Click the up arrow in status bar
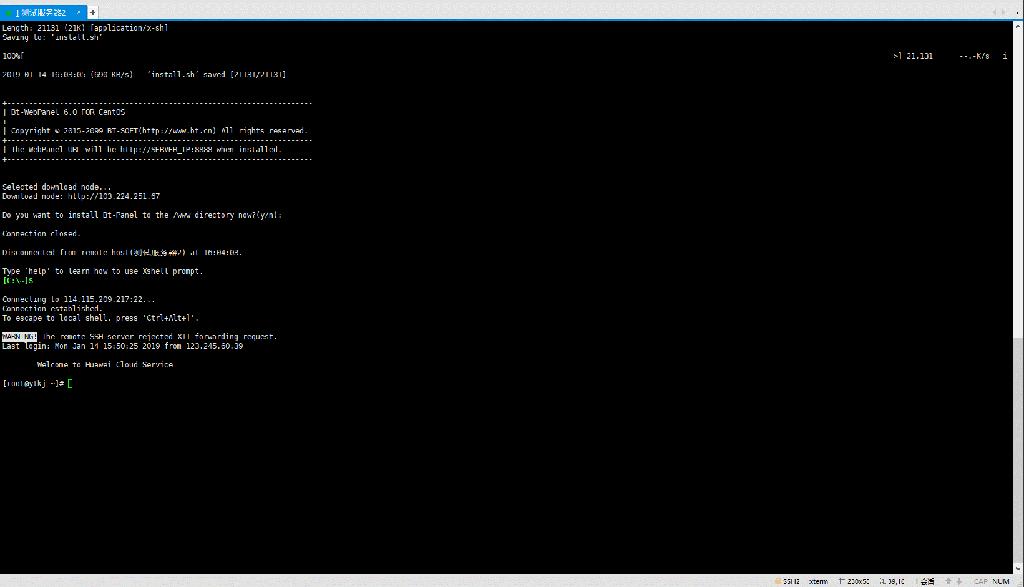Screen dimensions: 1024x587 pos(948,581)
